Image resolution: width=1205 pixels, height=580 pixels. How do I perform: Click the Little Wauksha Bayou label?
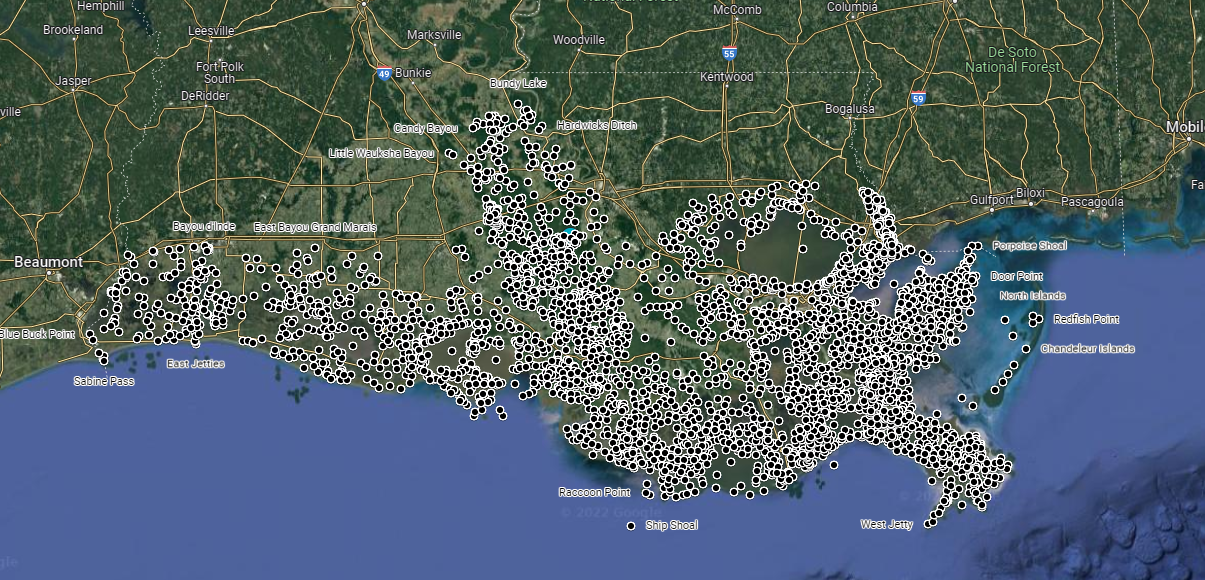point(380,154)
